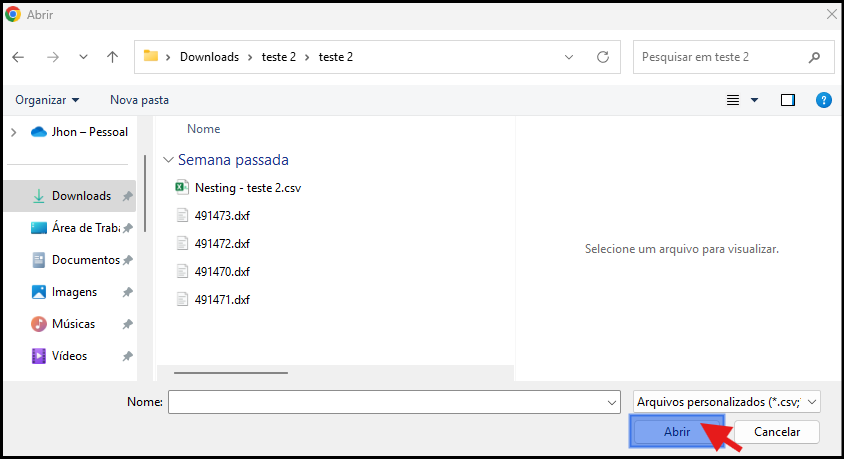
Task: Change view with the list view icon
Action: pos(733,100)
